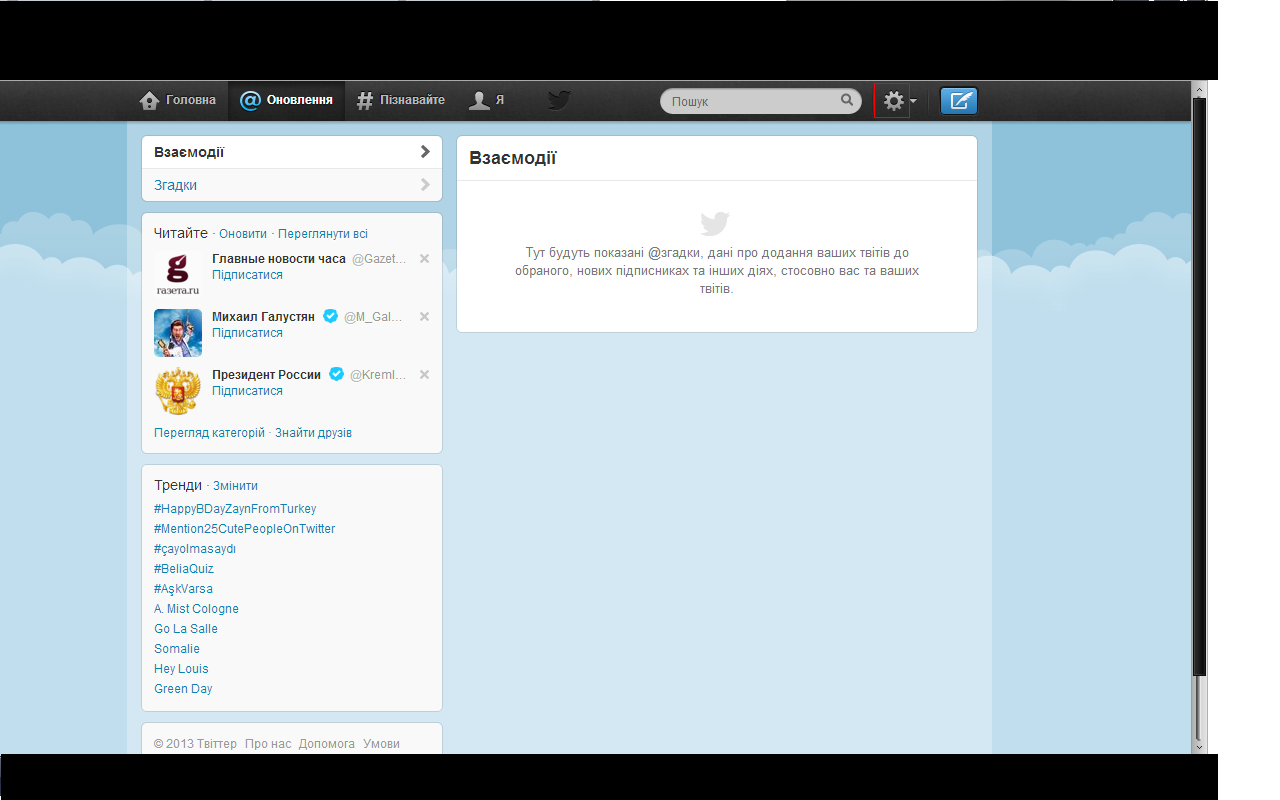Click the Twitter bird logo in navigation bar
Screen dimensions: 1280x800
point(559,100)
